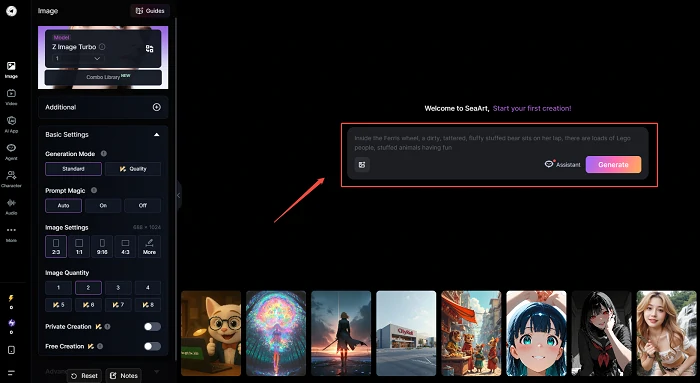The width and height of the screenshot is (700, 383).
Task: Set image quantity to 5
Action: point(58,305)
